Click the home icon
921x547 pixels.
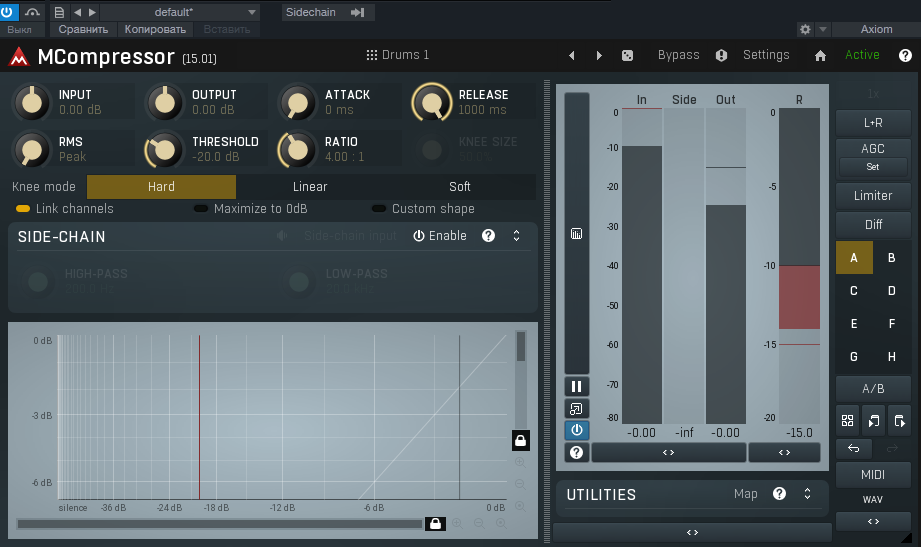(821, 55)
